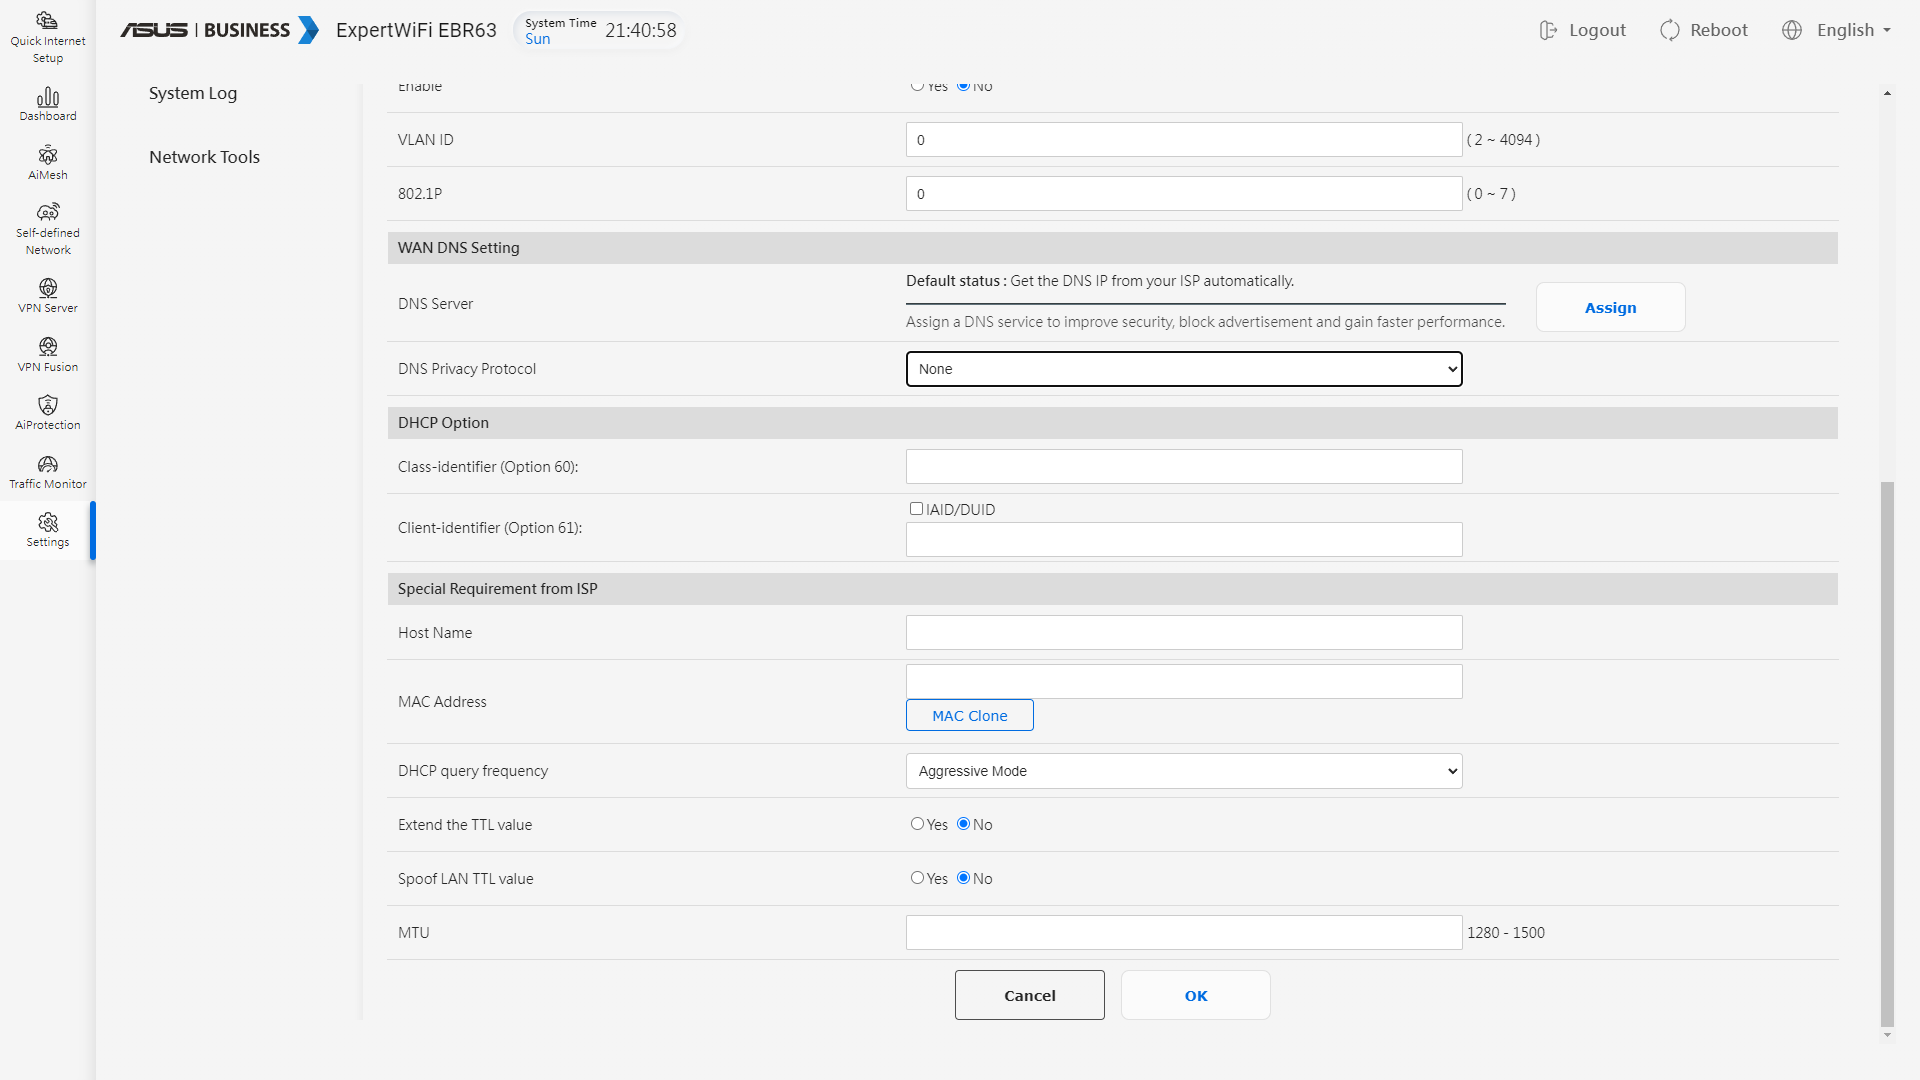The image size is (1920, 1080).
Task: Click the MTU input field
Action: pos(1183,933)
